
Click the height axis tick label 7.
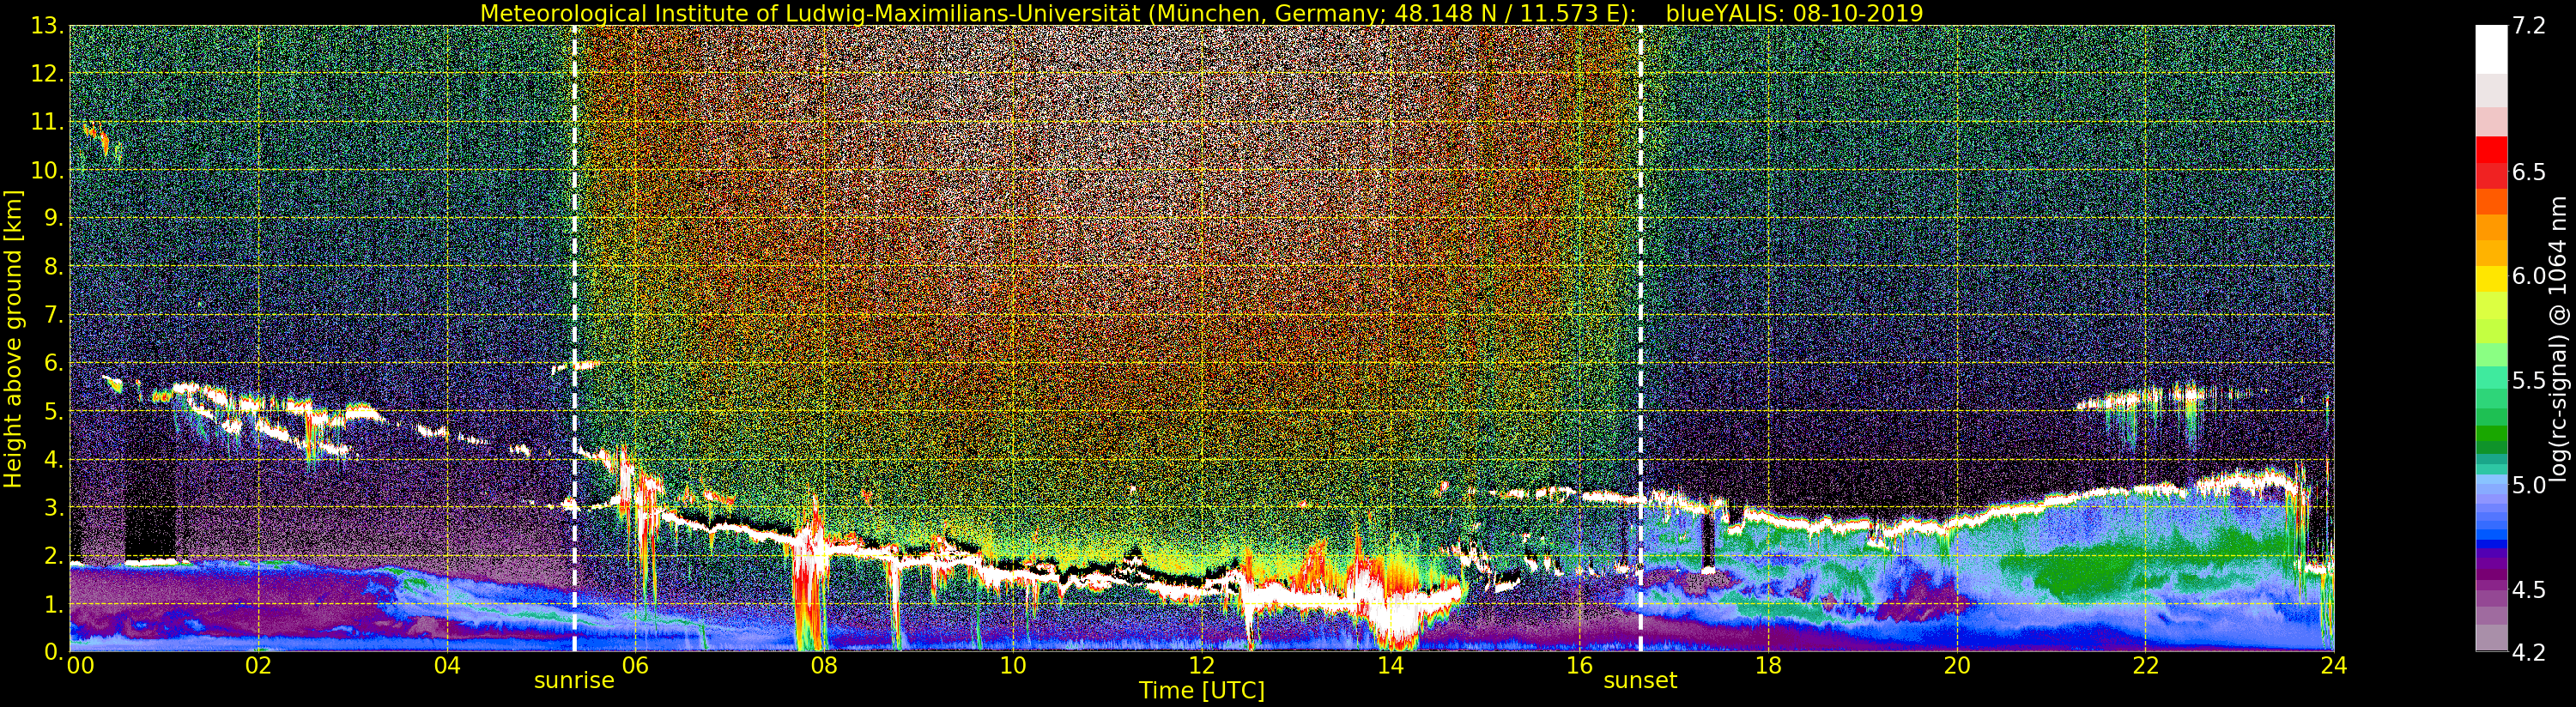(x=54, y=315)
